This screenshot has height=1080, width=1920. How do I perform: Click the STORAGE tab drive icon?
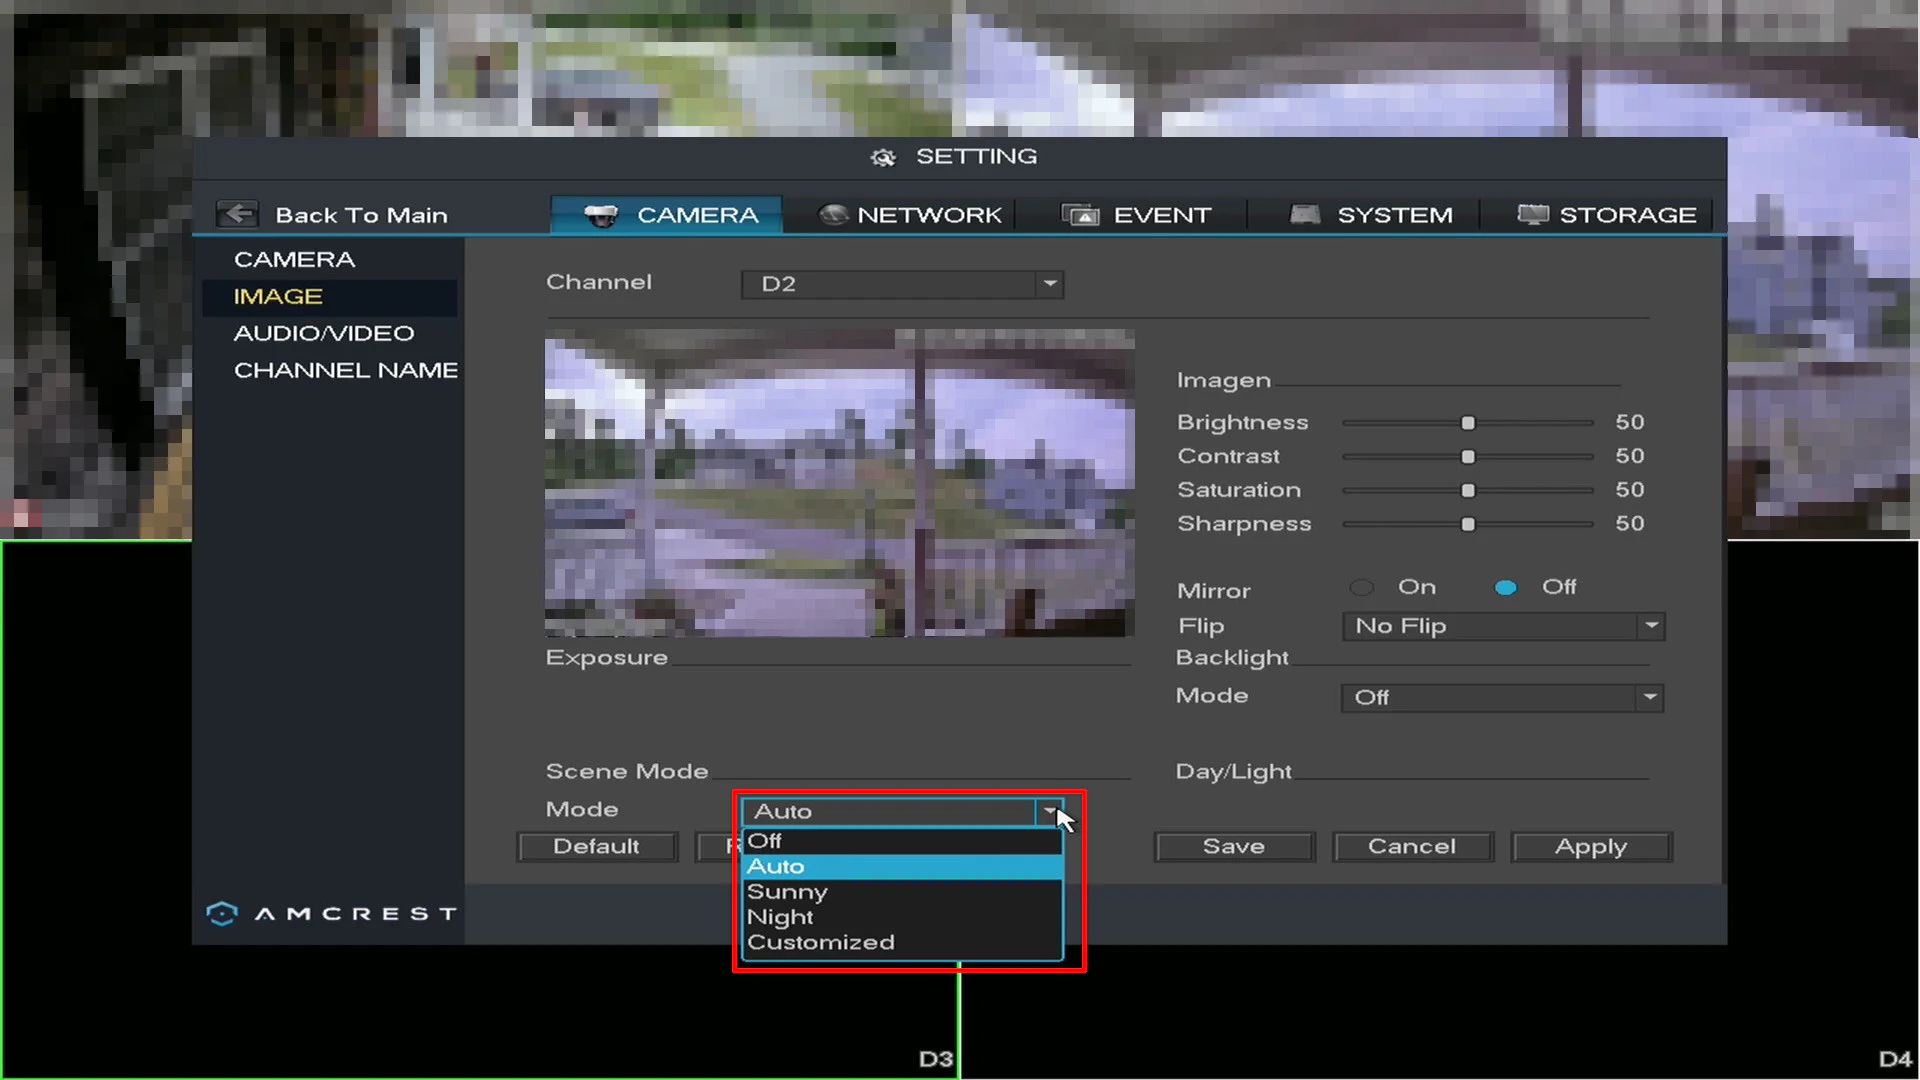(x=1533, y=214)
